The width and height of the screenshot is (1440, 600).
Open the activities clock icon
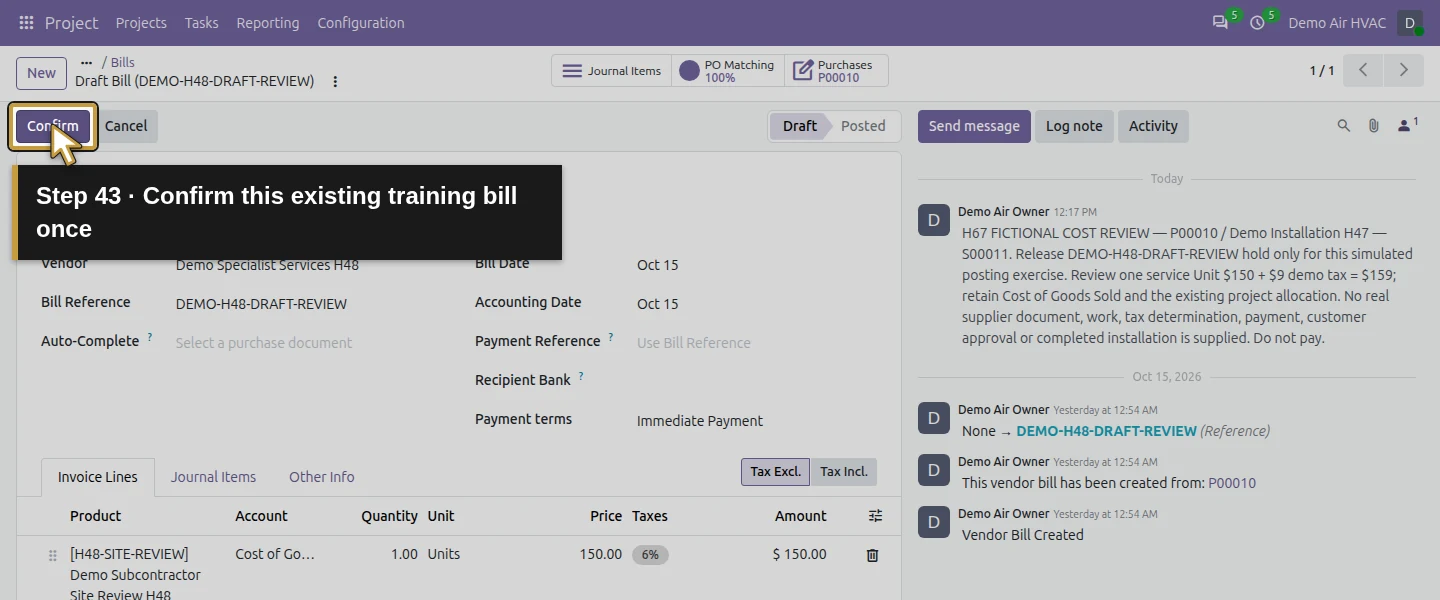click(1257, 22)
